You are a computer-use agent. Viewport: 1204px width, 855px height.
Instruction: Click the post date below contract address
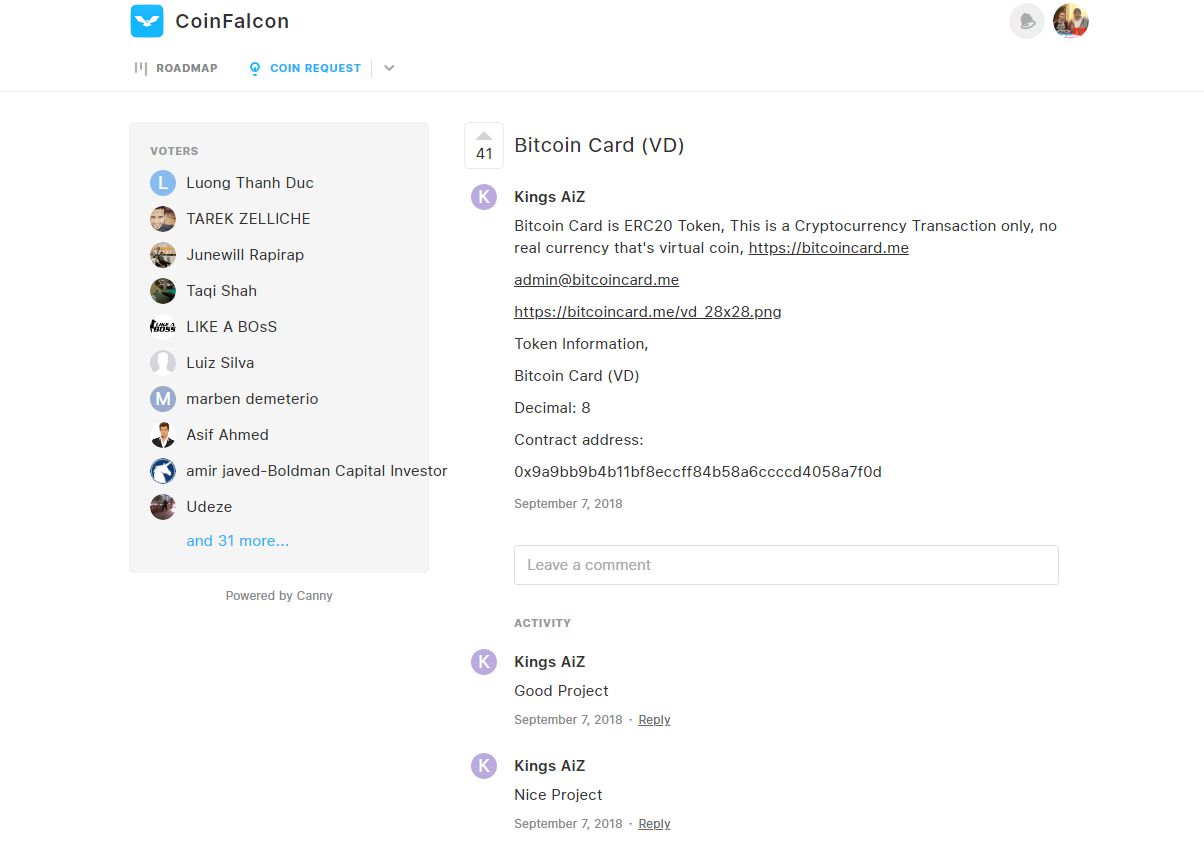[x=568, y=504]
